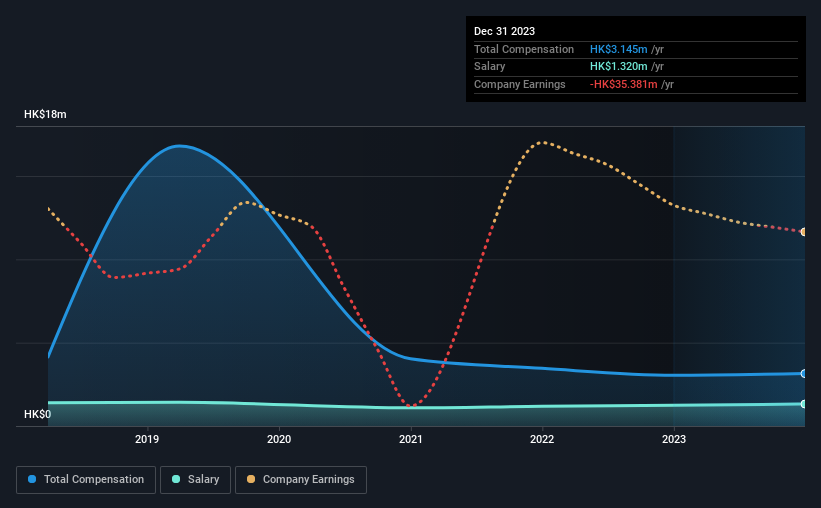Select the Total Compensation end-point marker
The height and width of the screenshot is (508, 821).
click(x=804, y=373)
